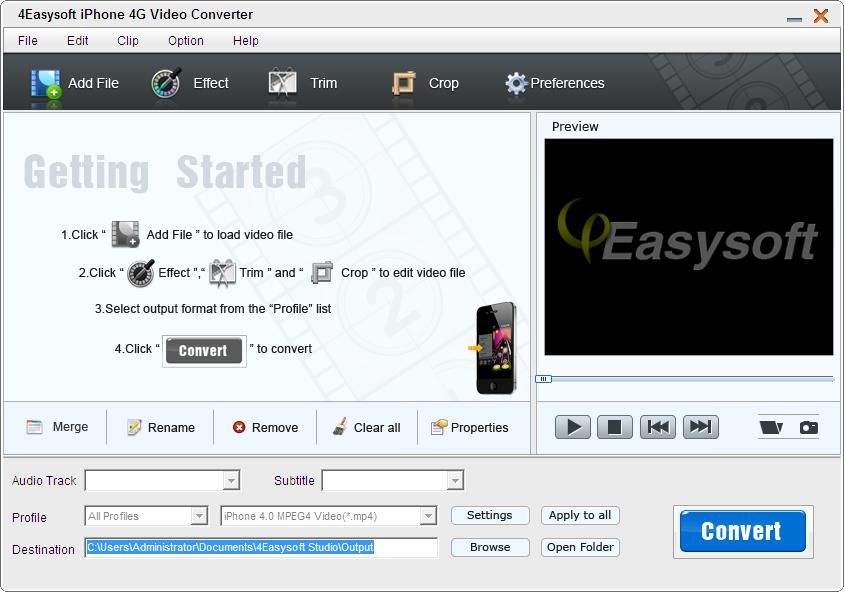
Task: Click the Preview video display area
Action: click(689, 247)
